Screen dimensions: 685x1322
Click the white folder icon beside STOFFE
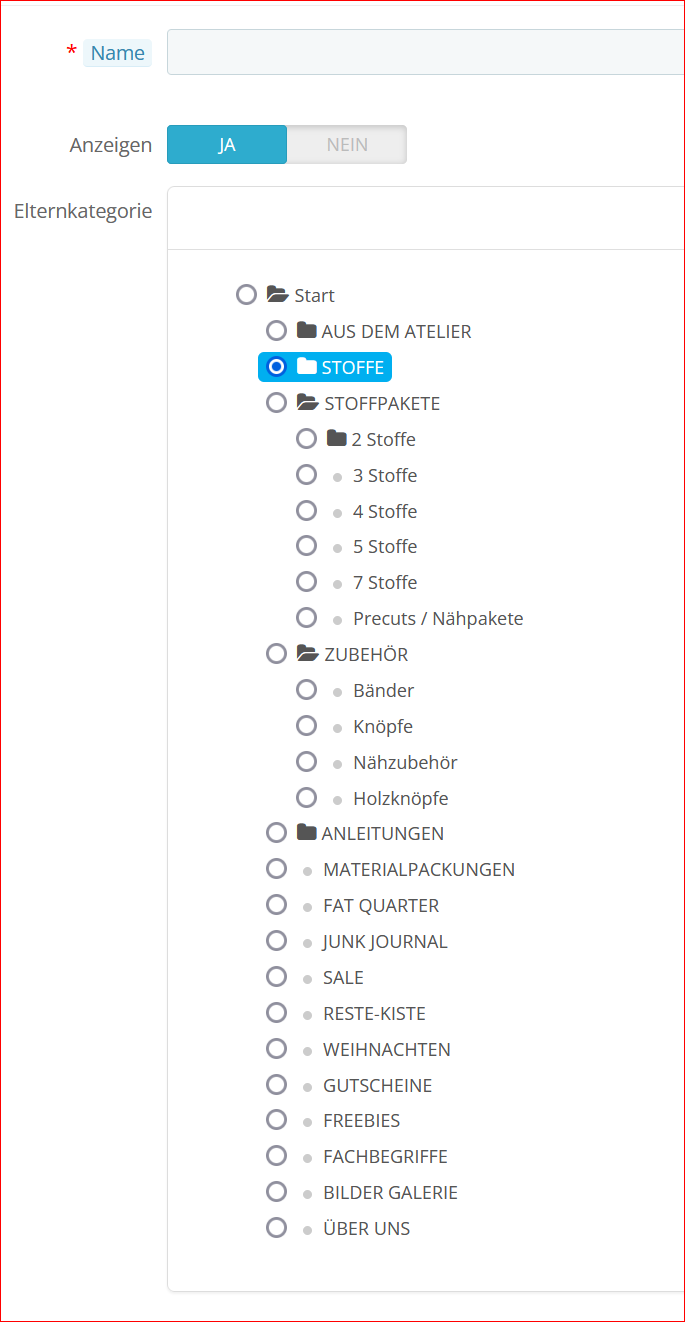(306, 367)
